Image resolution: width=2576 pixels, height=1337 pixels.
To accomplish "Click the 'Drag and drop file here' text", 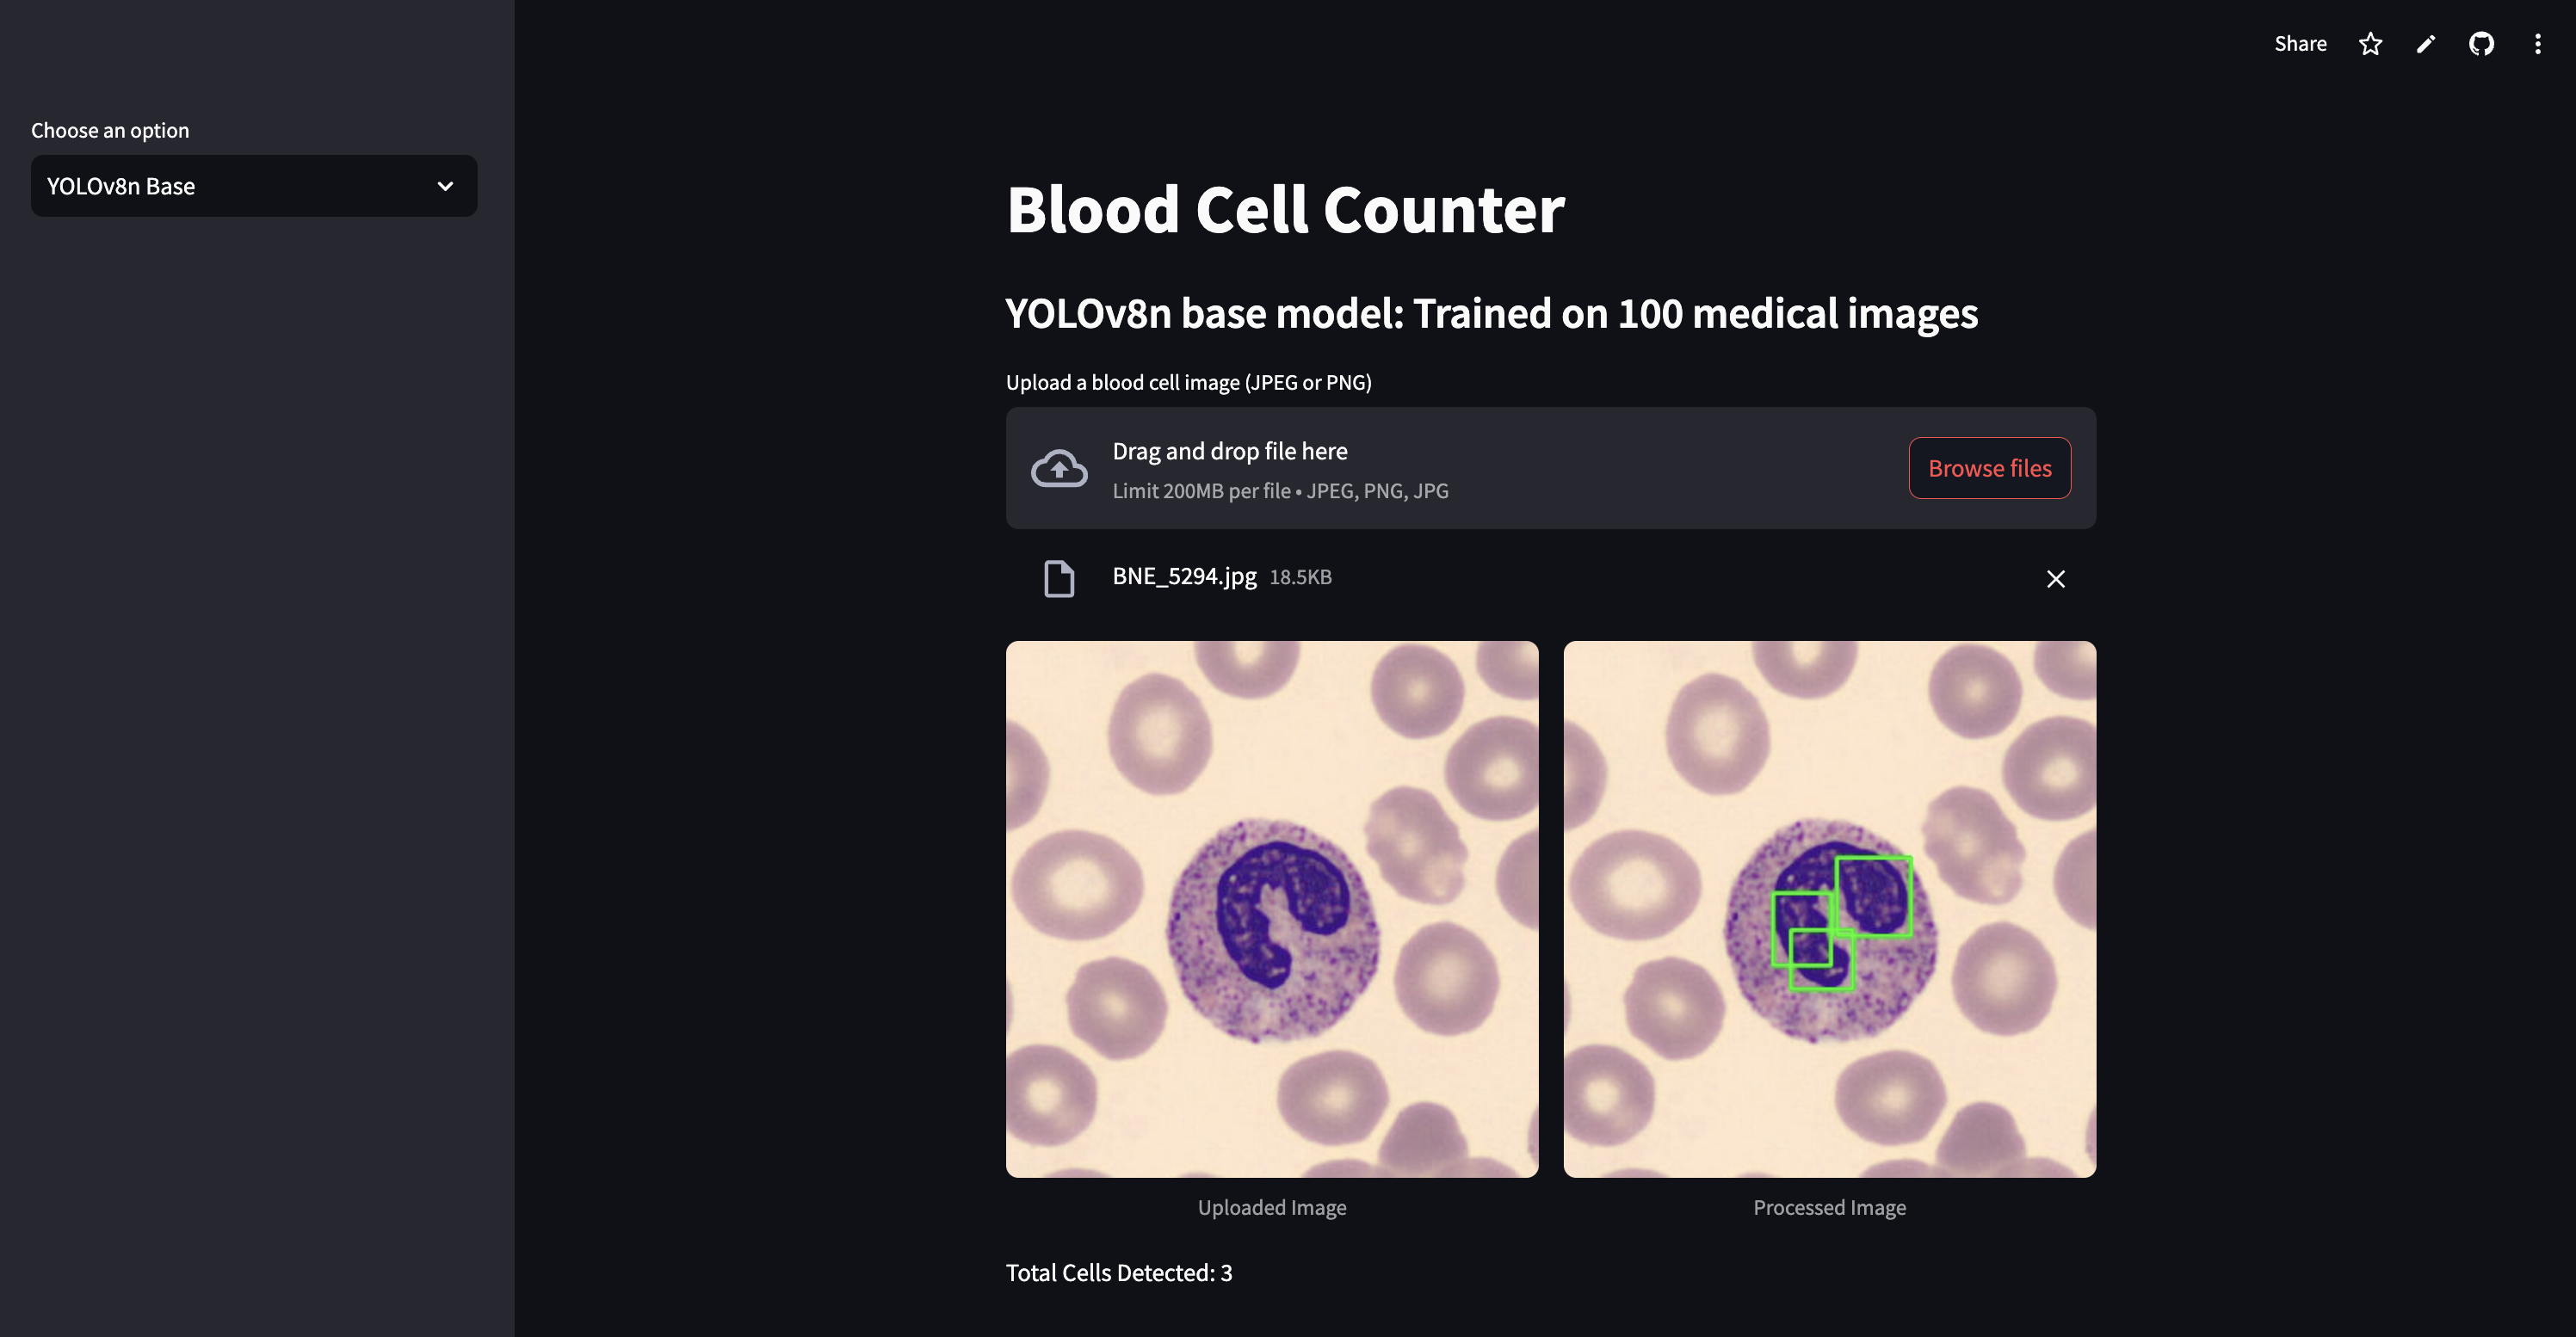I will point(1229,451).
